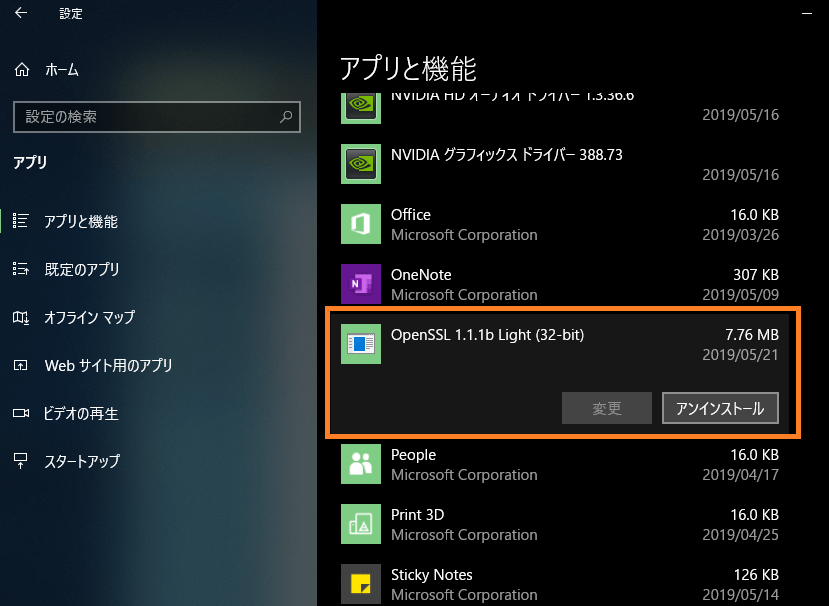Open アプリと機能 in the sidebar
Viewport: 829px width, 606px height.
tap(81, 221)
